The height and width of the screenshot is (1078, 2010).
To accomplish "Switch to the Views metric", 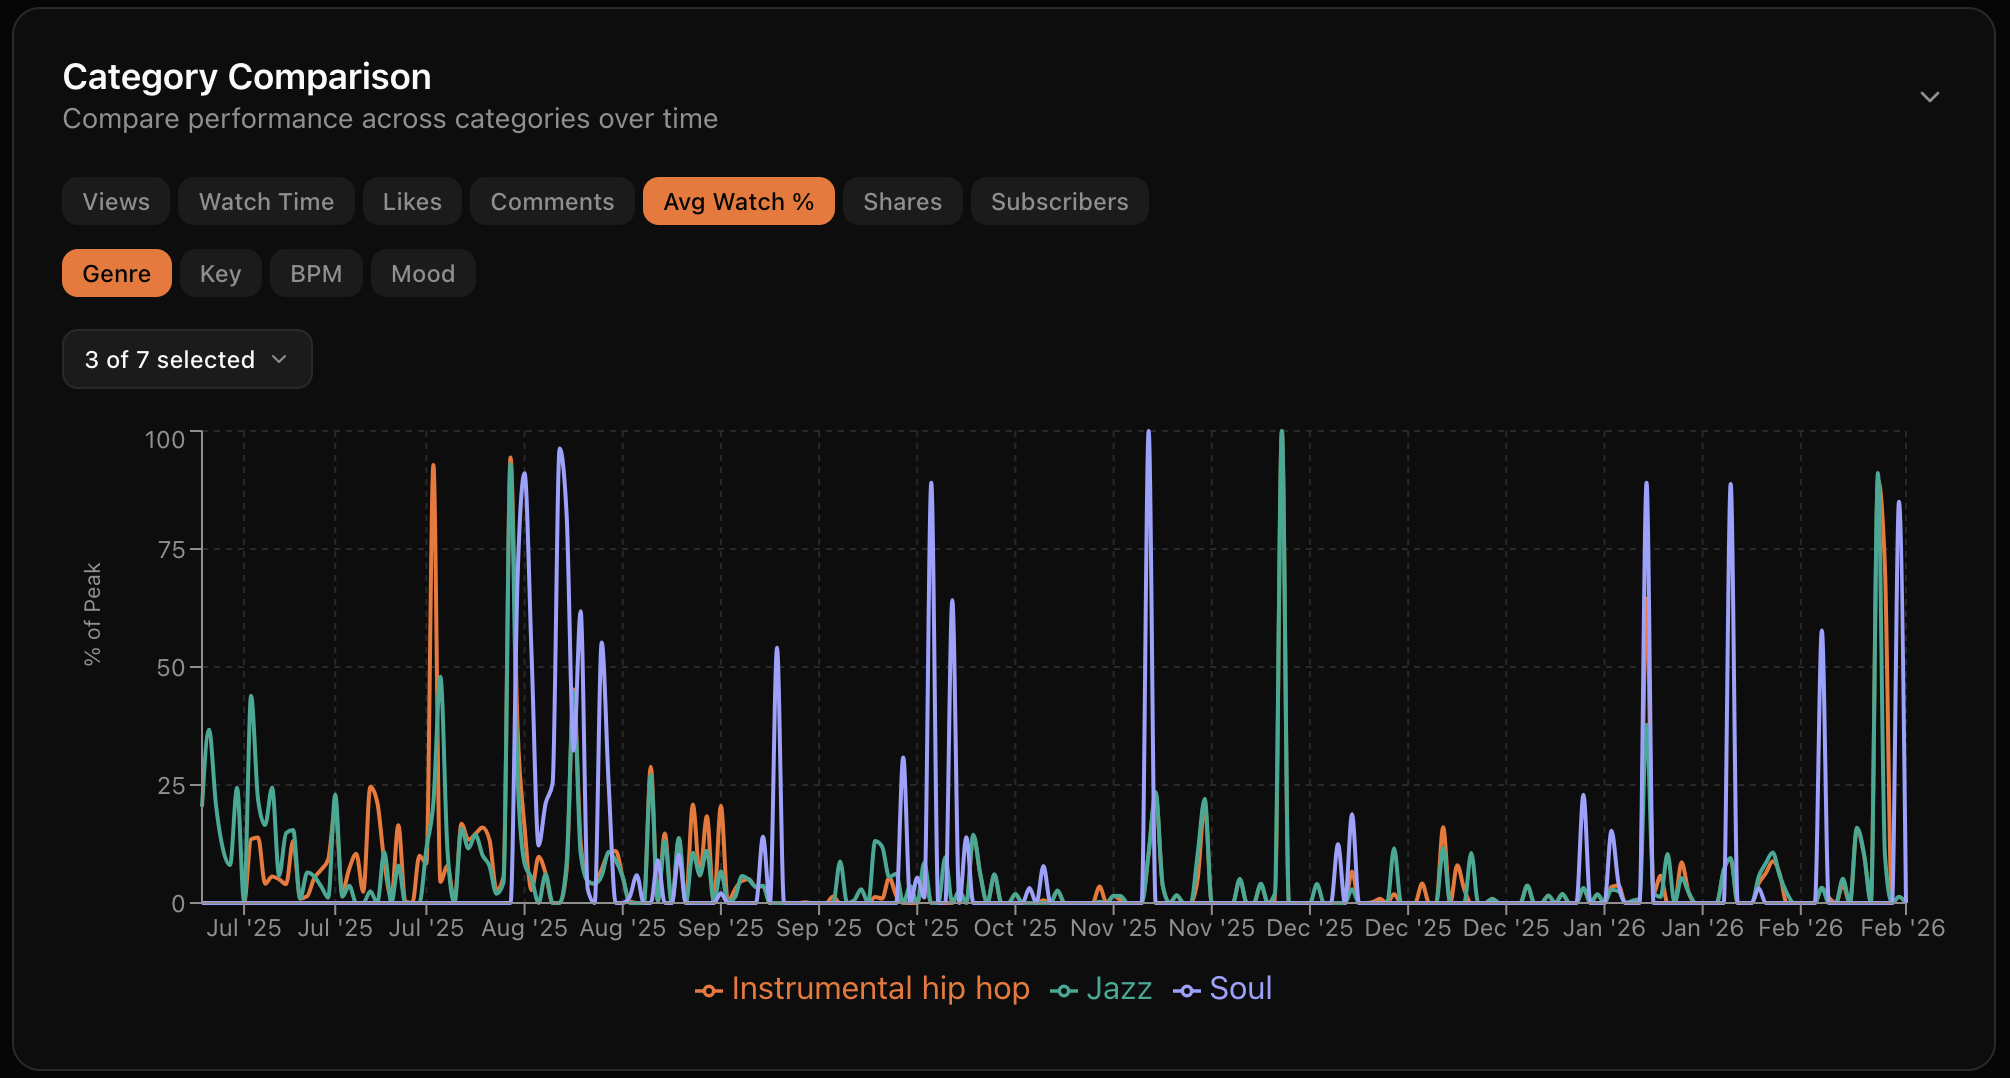I will 115,201.
